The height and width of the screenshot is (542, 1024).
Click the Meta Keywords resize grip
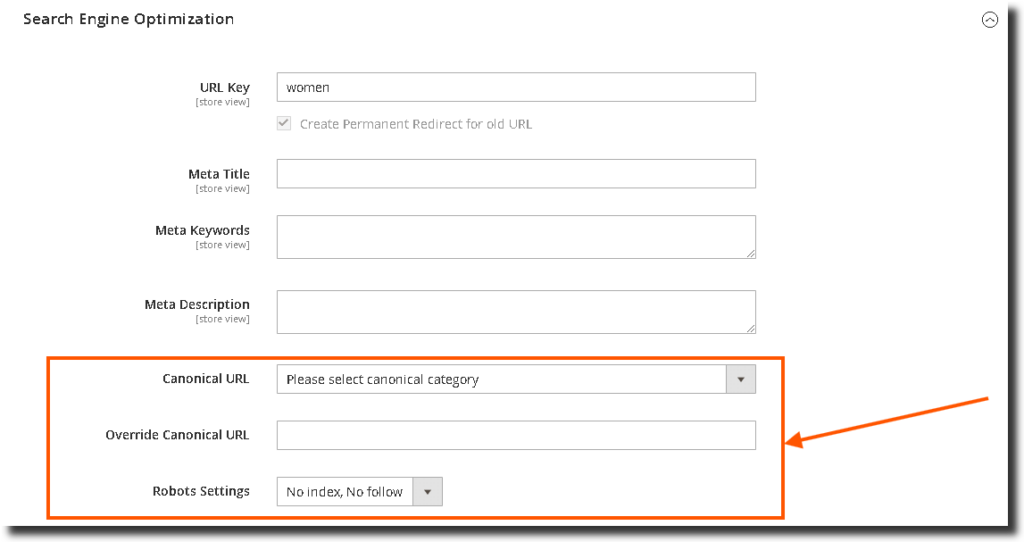point(750,252)
